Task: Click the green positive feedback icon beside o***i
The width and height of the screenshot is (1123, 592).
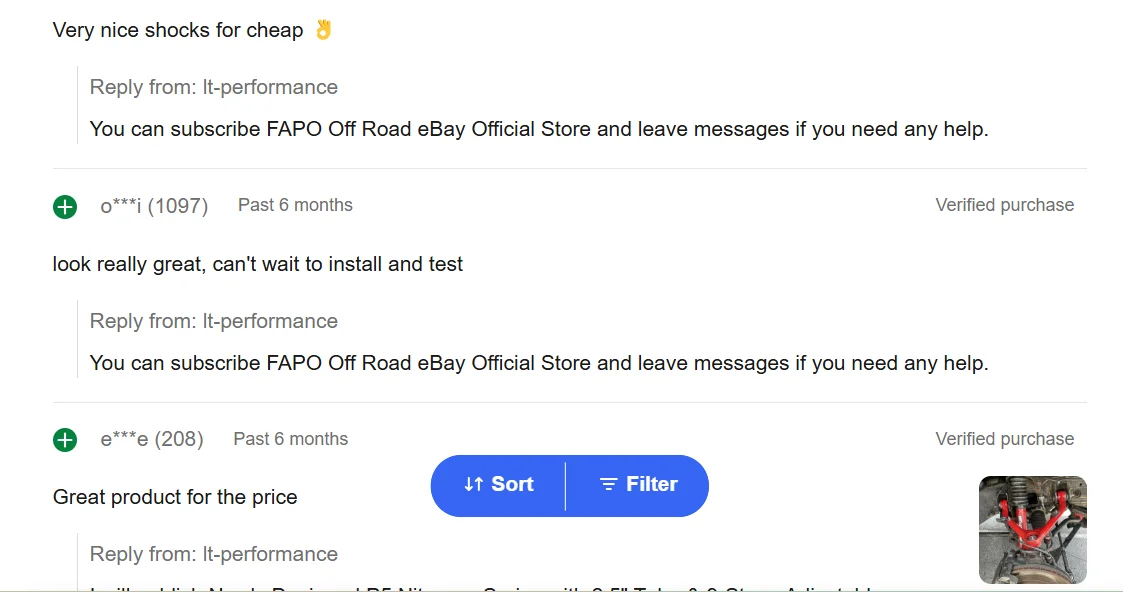Action: pos(65,207)
